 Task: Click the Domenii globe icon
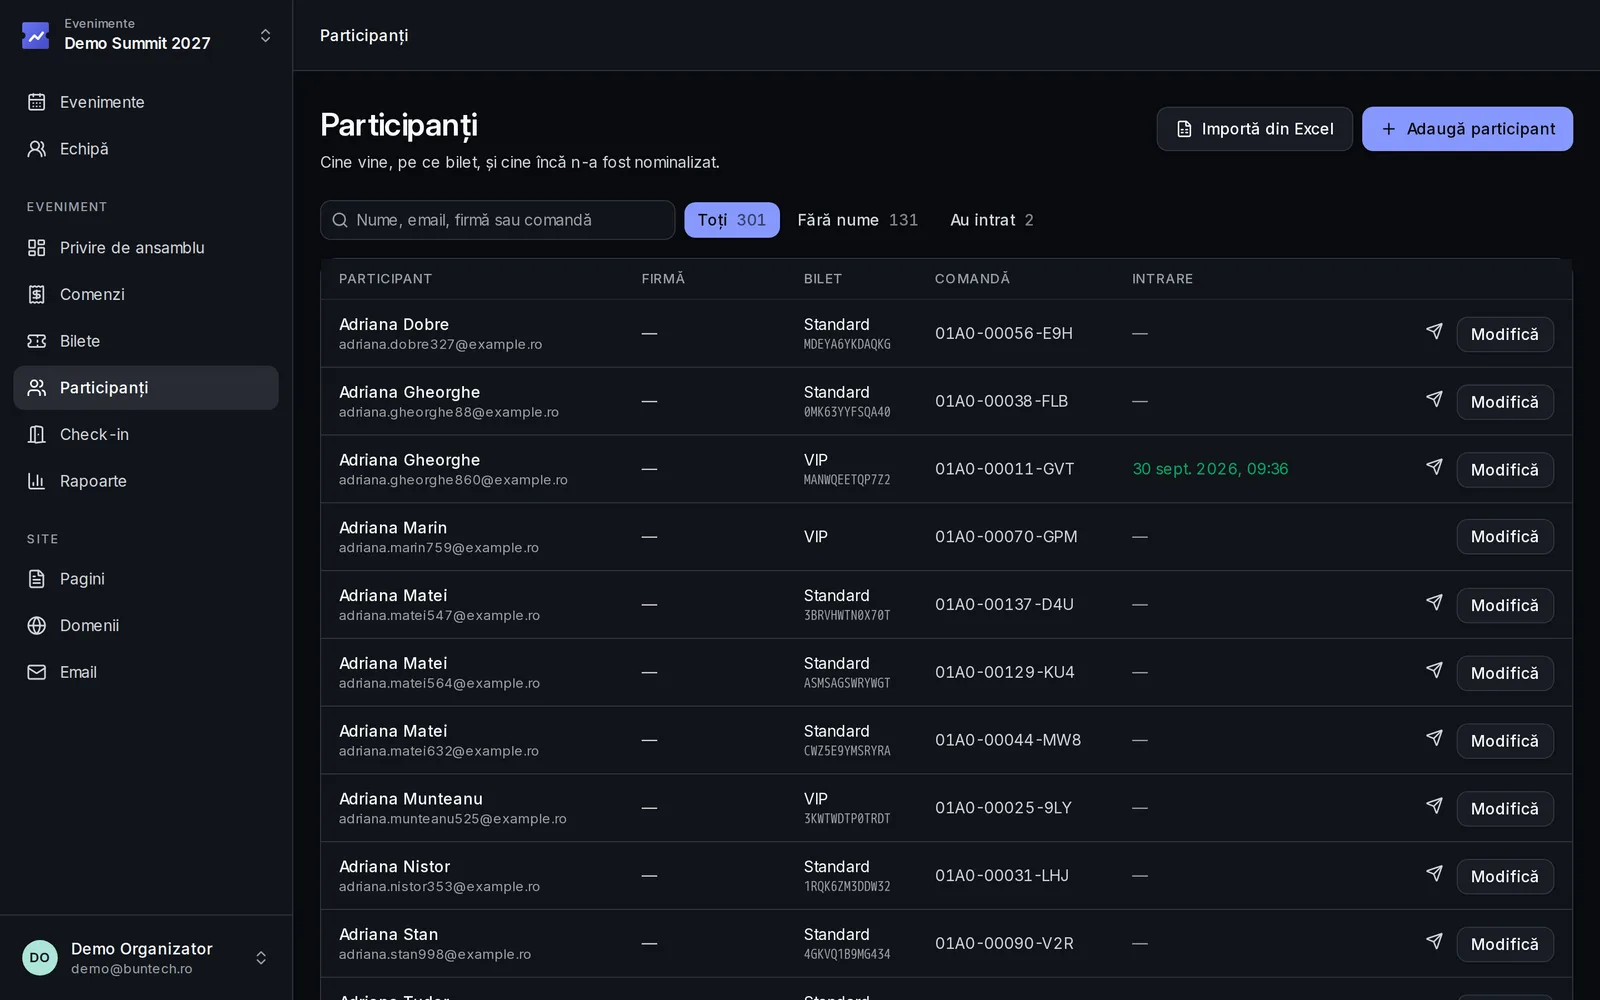click(x=37, y=625)
